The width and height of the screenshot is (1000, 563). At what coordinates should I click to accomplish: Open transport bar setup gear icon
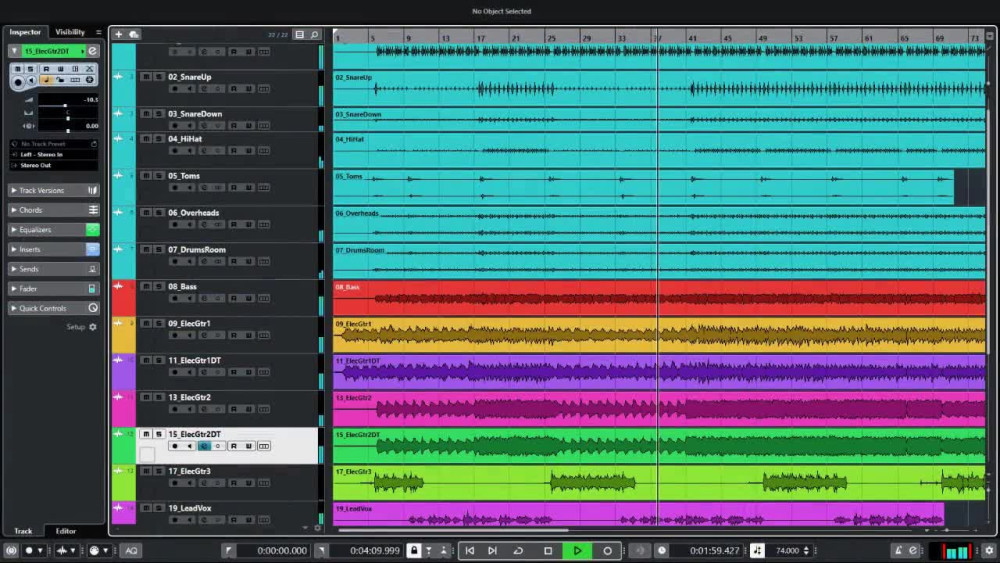(x=989, y=550)
